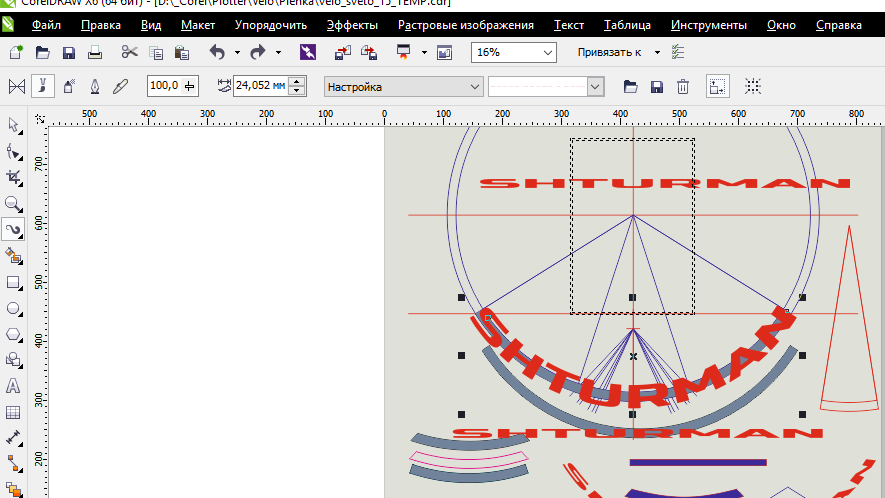Click the Application launcher icon
The height and width of the screenshot is (498, 885).
point(404,53)
